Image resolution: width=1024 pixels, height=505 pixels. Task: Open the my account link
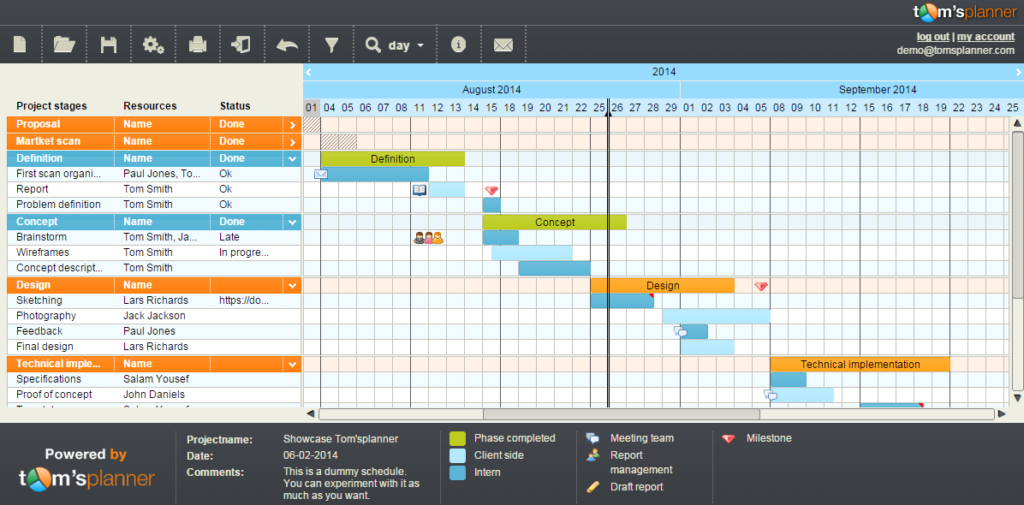tap(985, 37)
